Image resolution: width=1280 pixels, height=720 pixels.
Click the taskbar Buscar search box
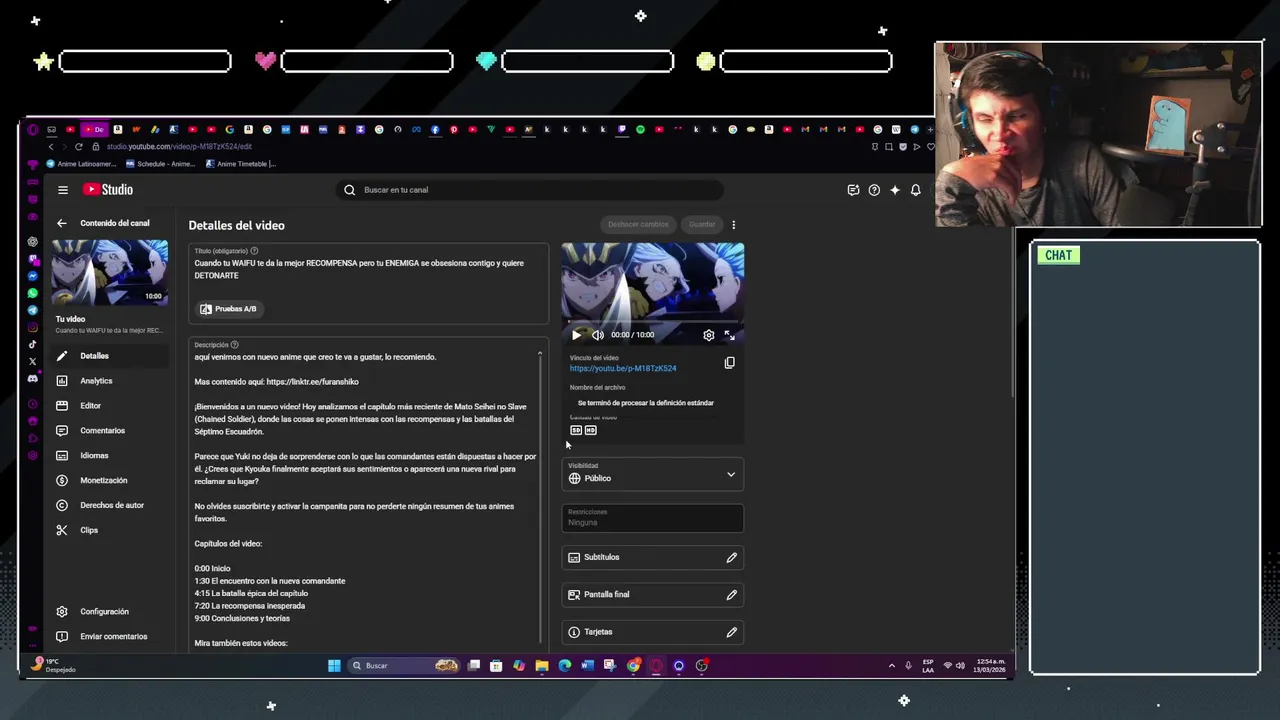point(404,666)
